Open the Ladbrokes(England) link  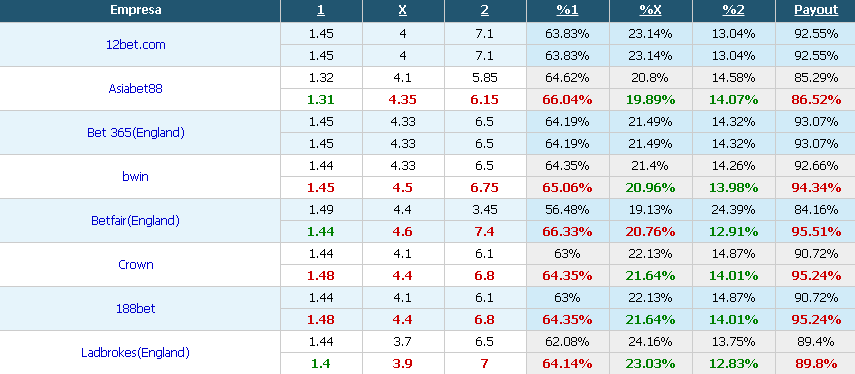coord(136,353)
